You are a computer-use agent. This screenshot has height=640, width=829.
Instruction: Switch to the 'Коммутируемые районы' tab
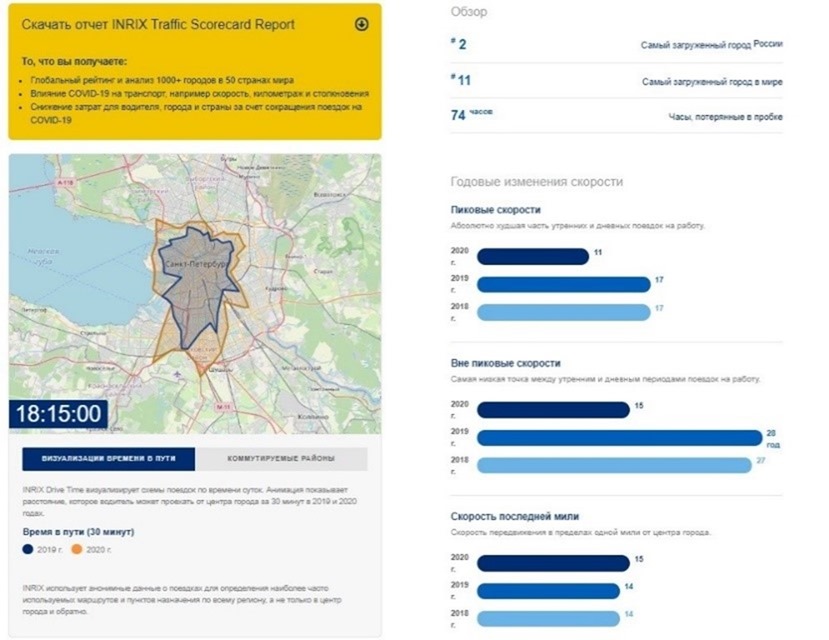point(281,459)
